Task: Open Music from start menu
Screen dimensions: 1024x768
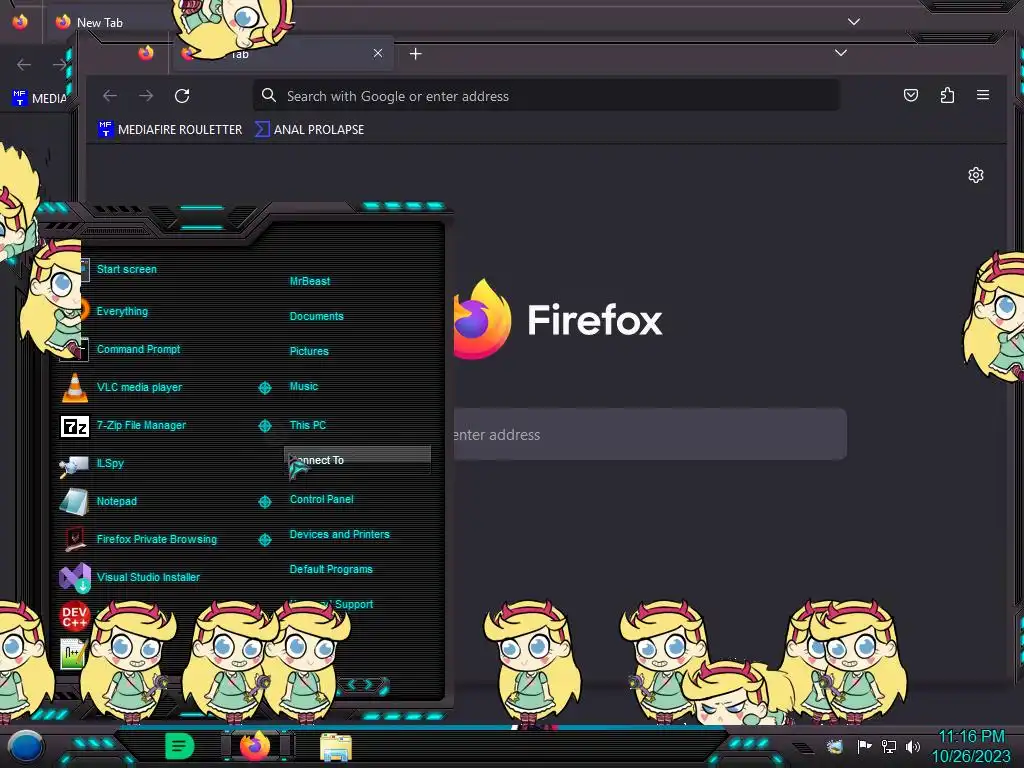Action: tap(304, 386)
